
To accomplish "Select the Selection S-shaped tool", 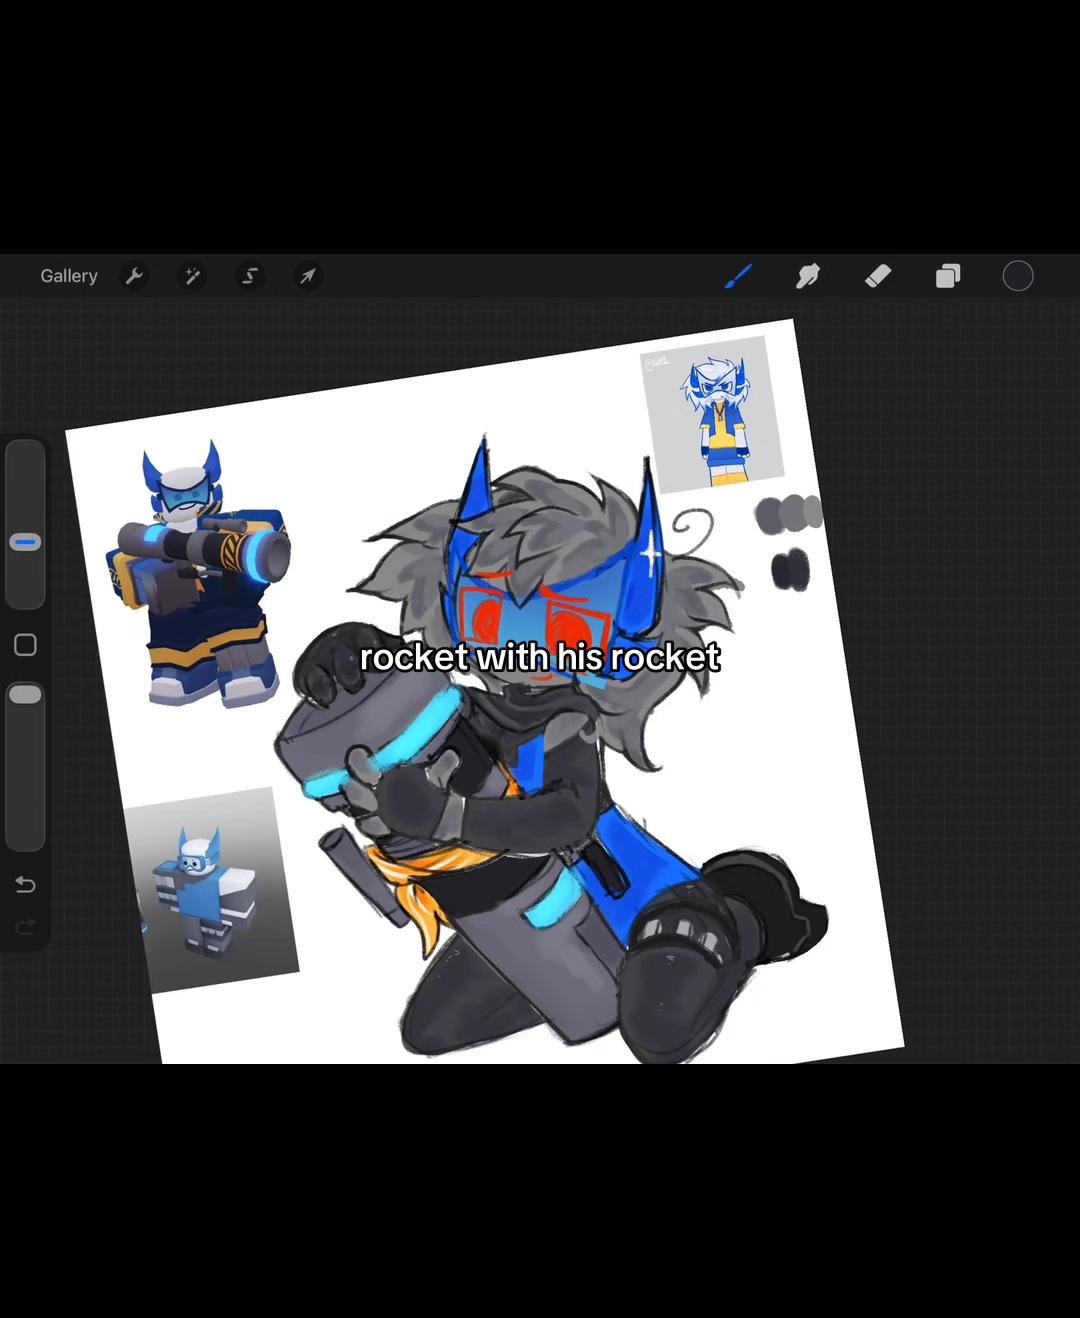I will click(x=250, y=276).
